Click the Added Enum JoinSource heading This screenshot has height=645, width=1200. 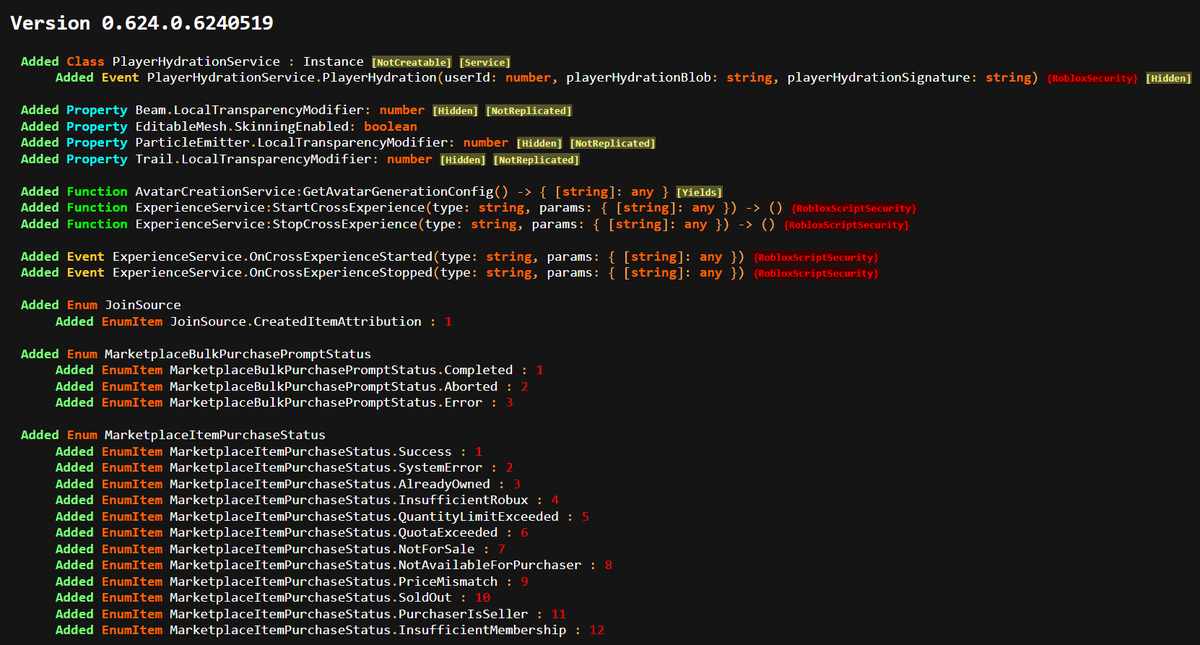coord(100,305)
